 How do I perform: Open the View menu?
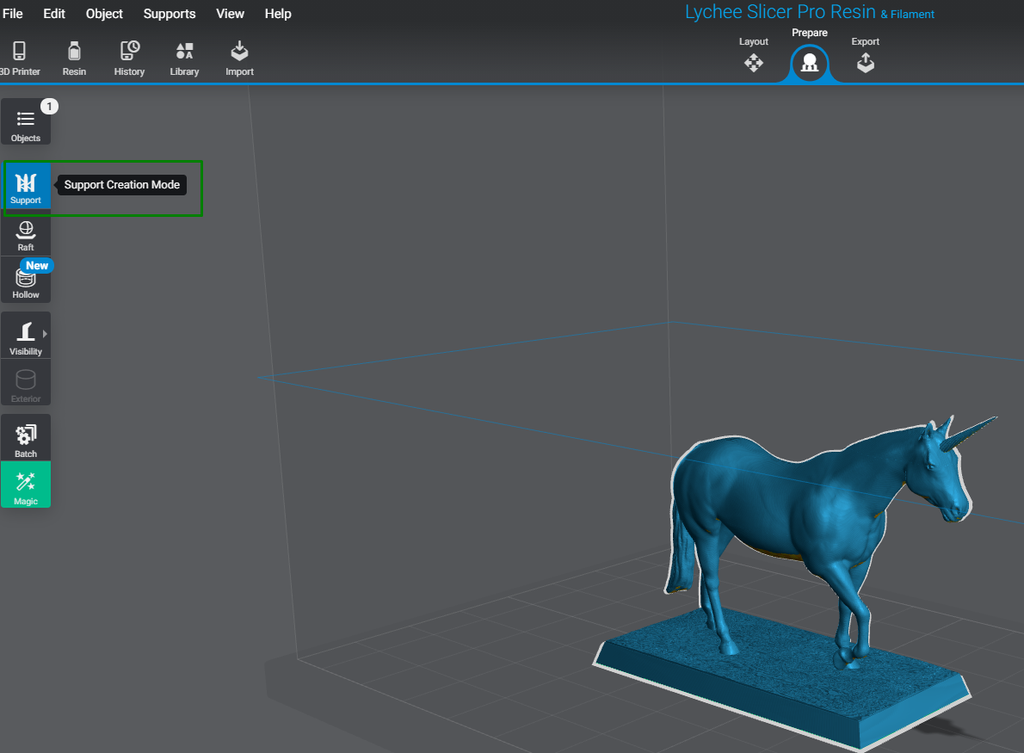(230, 13)
